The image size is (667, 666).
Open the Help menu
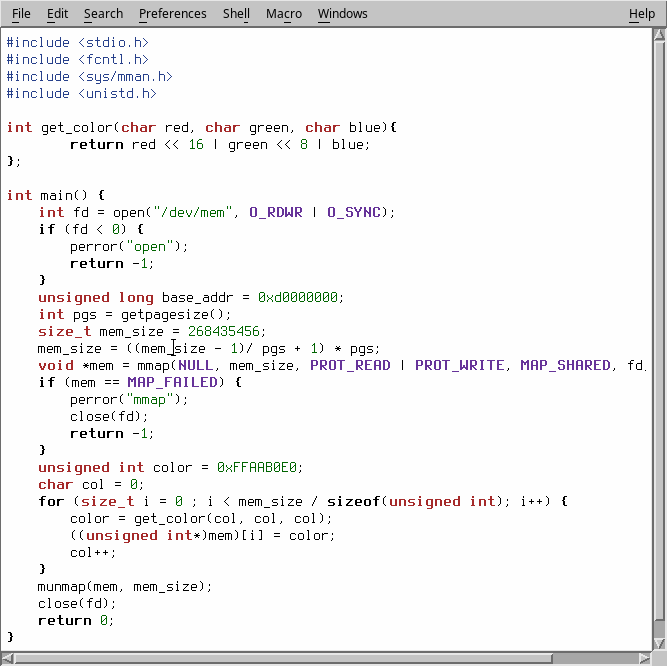(641, 14)
